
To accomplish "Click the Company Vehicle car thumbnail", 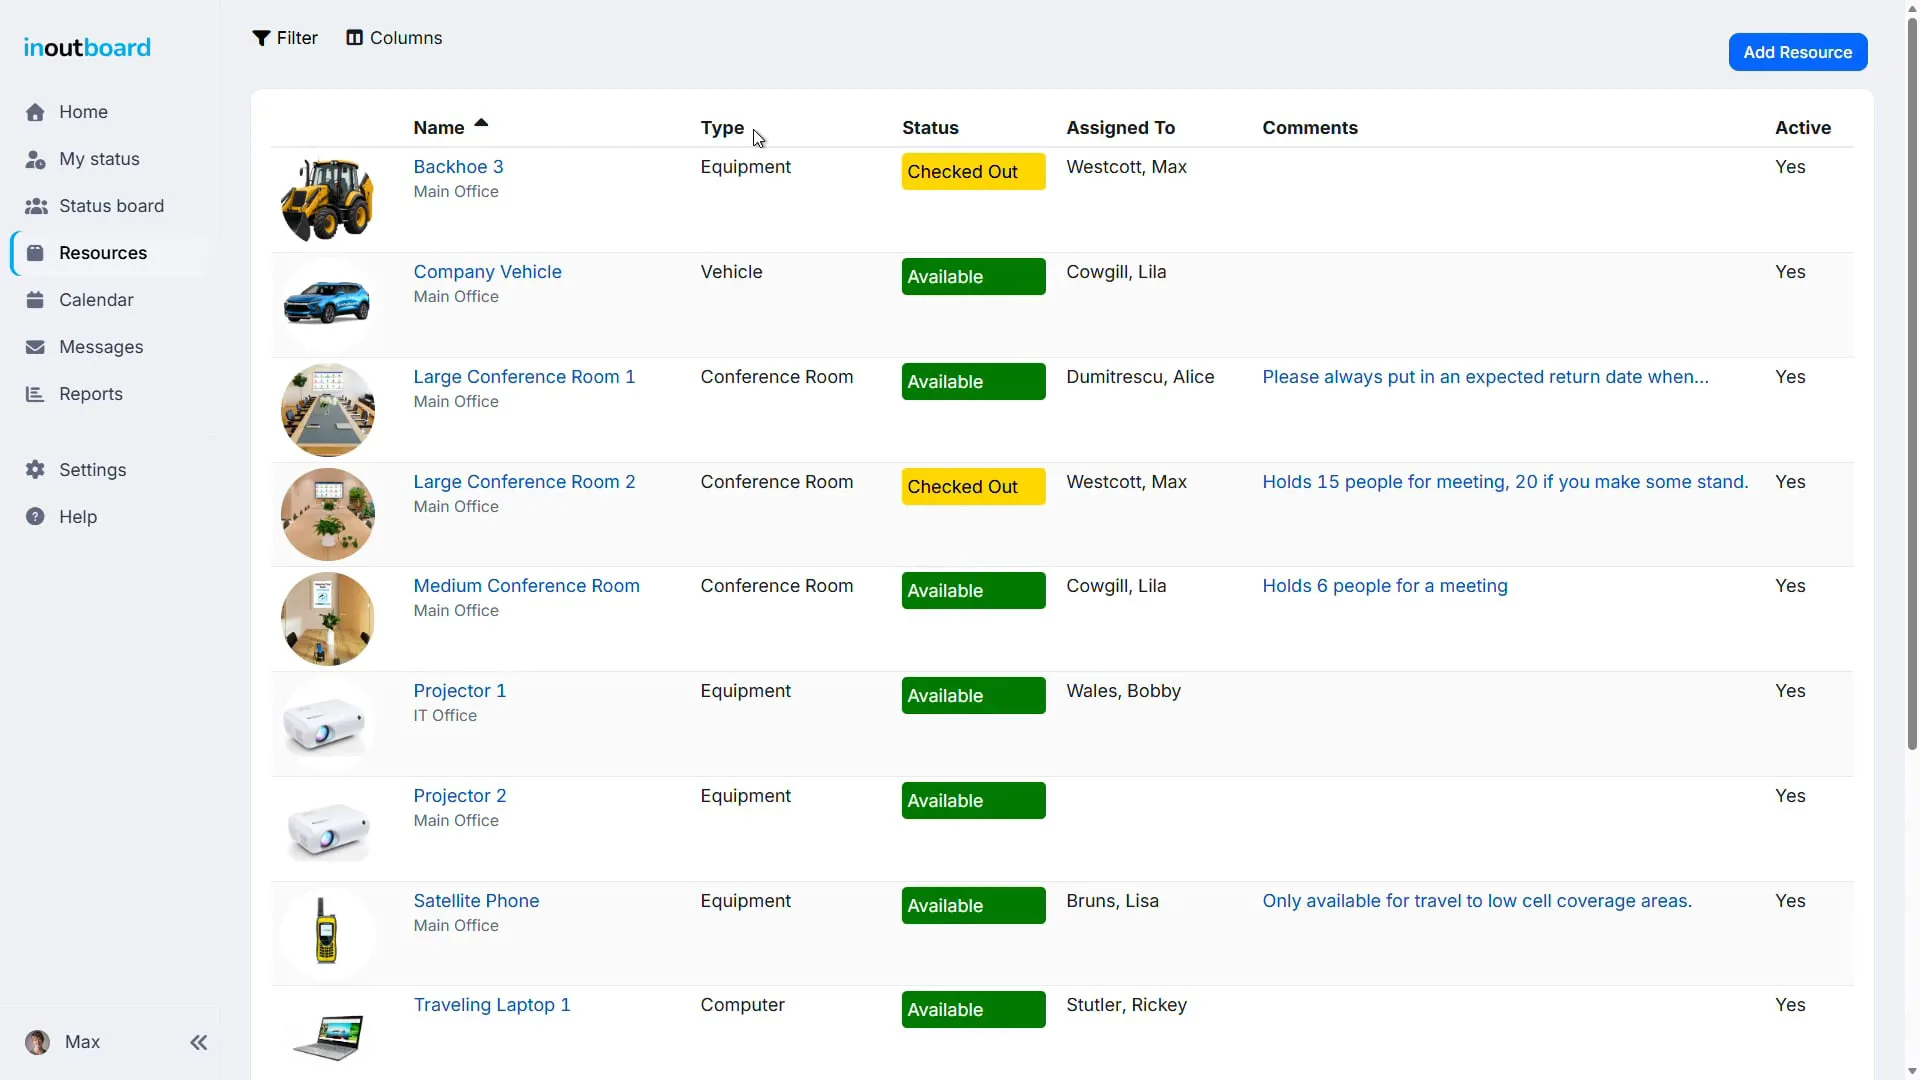I will pyautogui.click(x=327, y=304).
